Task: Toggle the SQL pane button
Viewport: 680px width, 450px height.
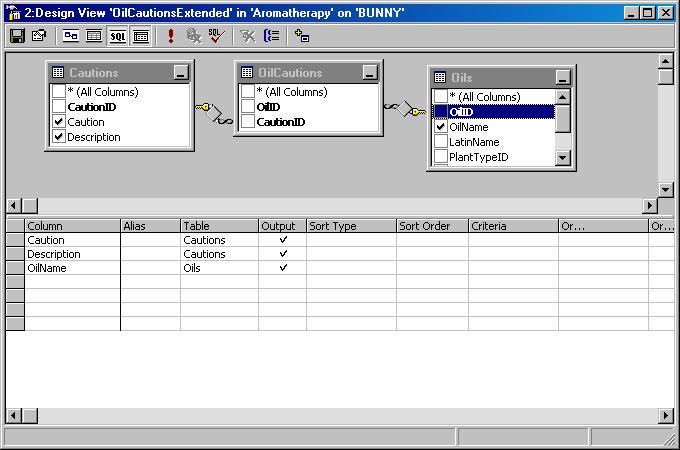Action: [x=118, y=36]
